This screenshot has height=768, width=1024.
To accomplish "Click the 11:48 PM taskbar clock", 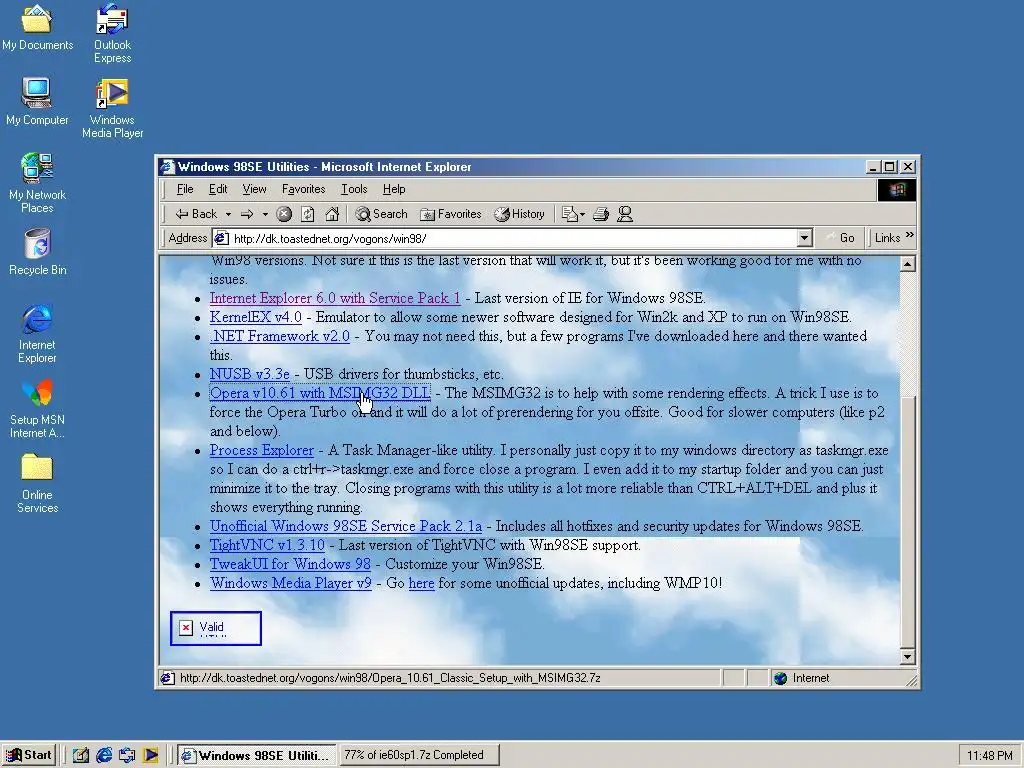I will [x=989, y=756].
